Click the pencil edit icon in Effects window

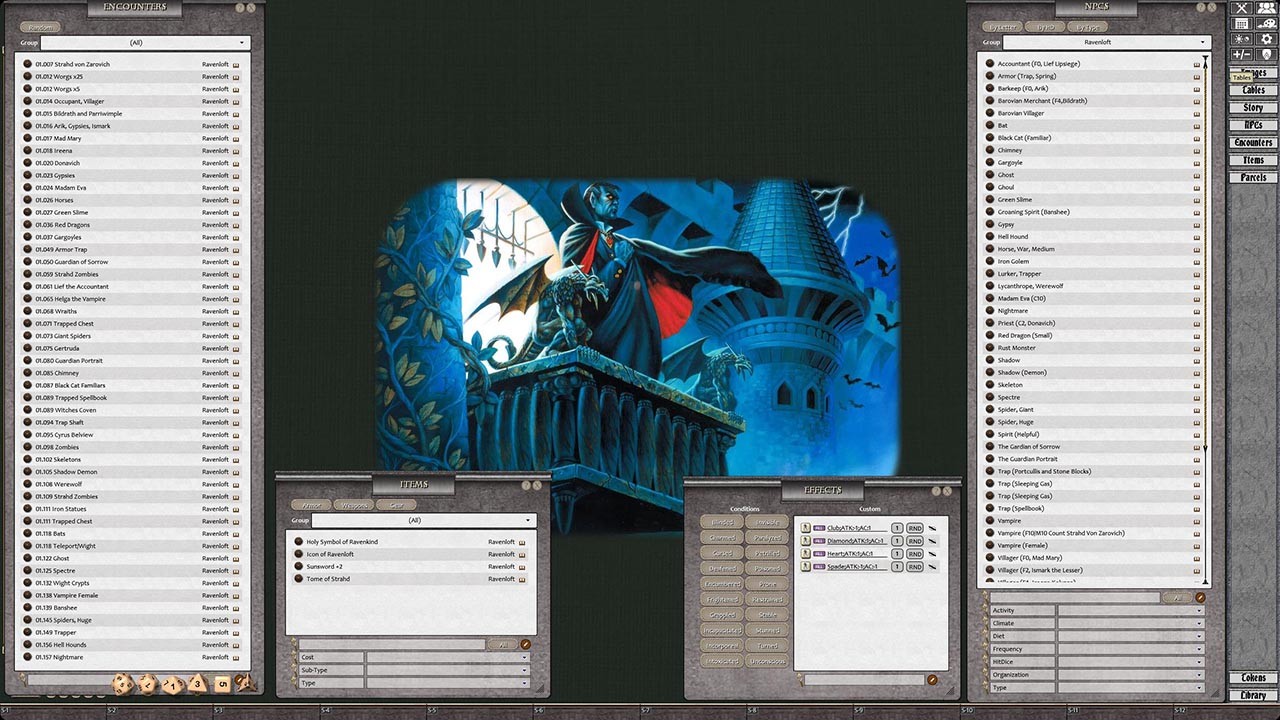pos(932,679)
